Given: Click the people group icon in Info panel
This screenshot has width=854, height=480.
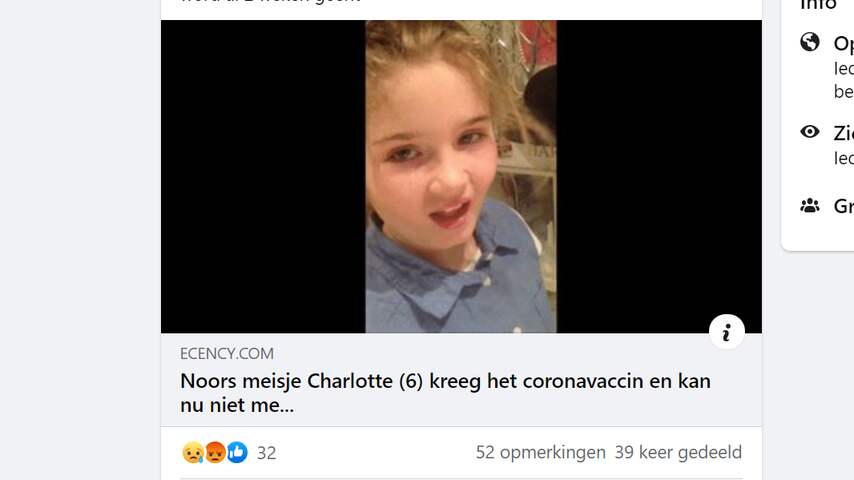Looking at the screenshot, I should point(810,205).
